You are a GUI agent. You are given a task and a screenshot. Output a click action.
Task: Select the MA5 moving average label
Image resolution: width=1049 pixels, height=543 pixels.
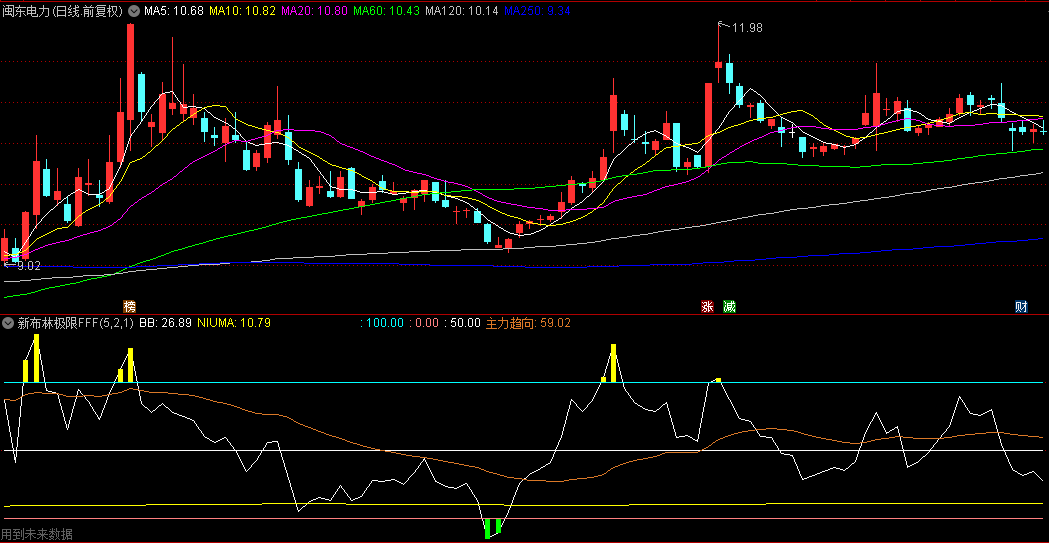[174, 11]
